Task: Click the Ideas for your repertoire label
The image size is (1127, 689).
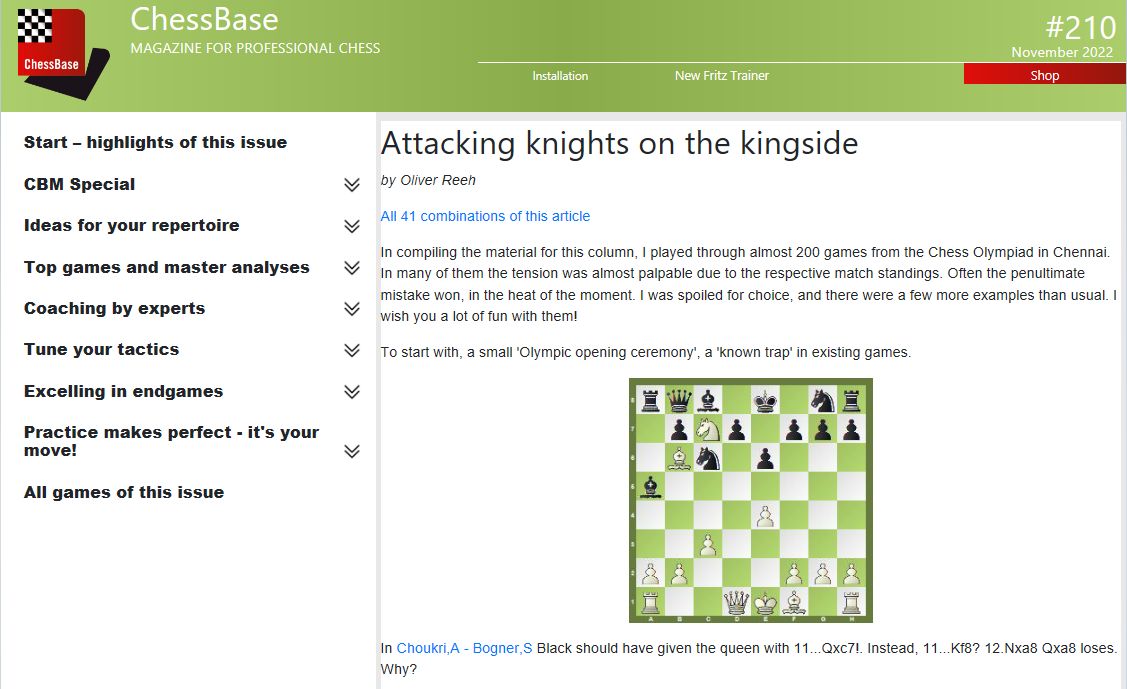Action: tap(132, 226)
